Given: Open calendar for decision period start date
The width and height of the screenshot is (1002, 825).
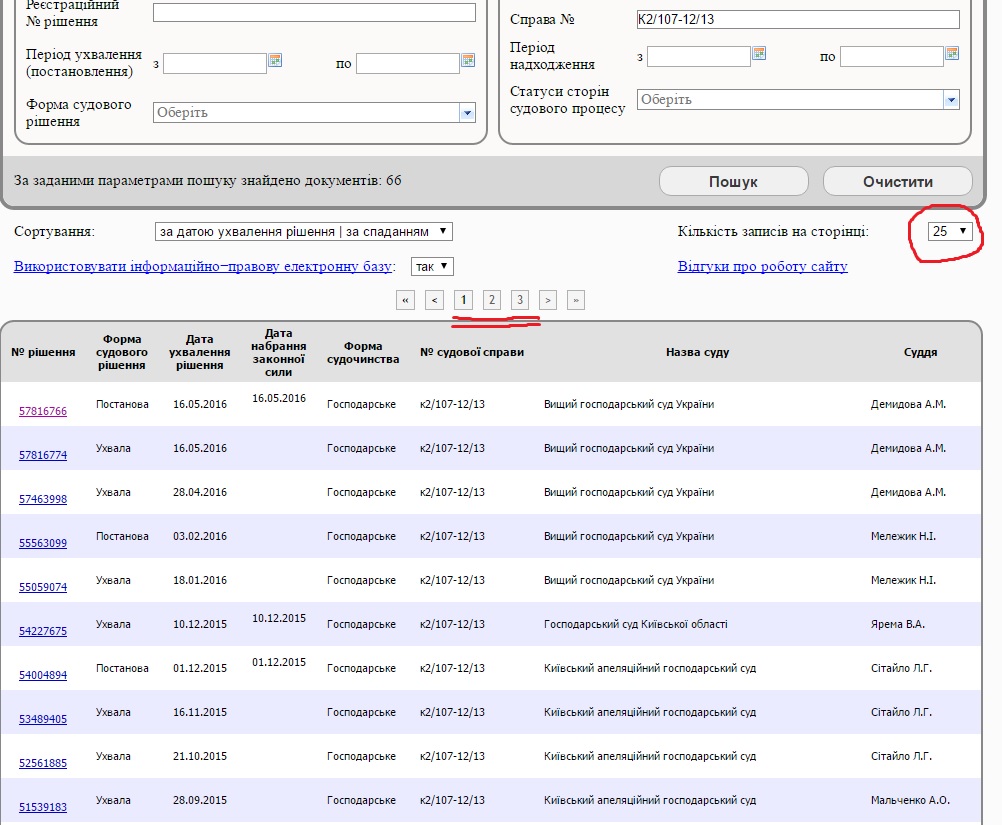Looking at the screenshot, I should 275,61.
